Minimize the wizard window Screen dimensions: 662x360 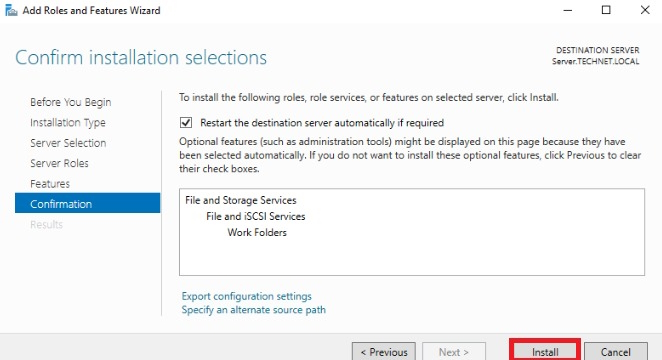tap(567, 10)
